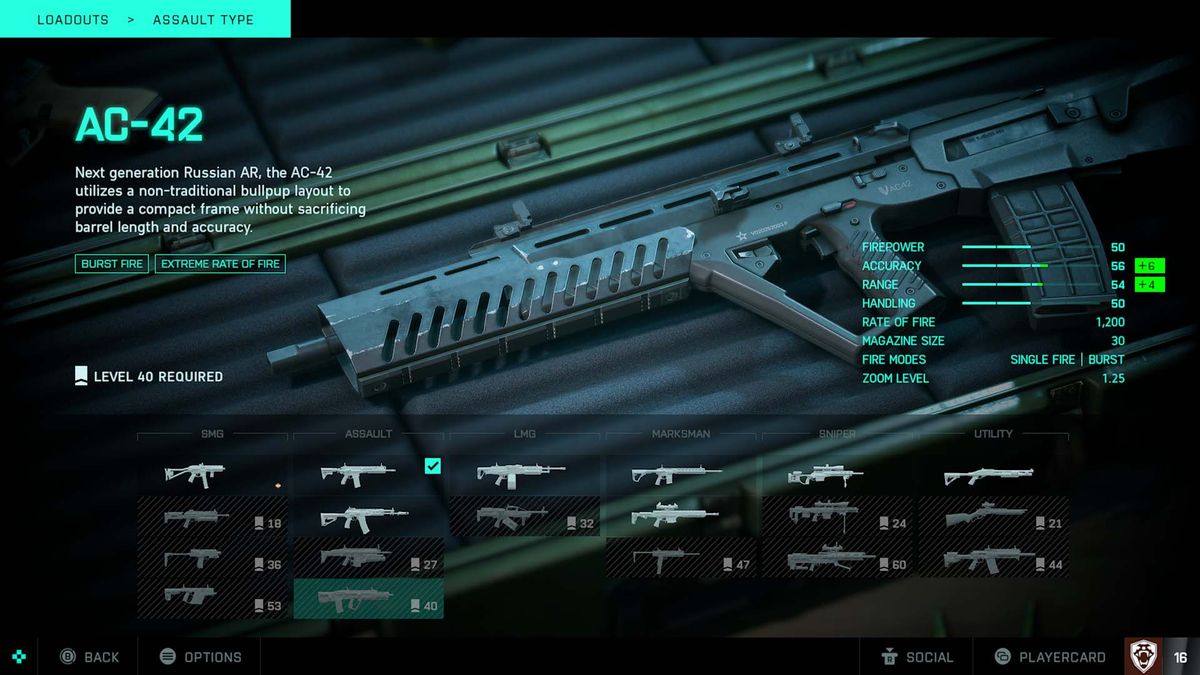This screenshot has width=1200, height=675.
Task: Open the SNIPER category header
Action: (x=837, y=434)
